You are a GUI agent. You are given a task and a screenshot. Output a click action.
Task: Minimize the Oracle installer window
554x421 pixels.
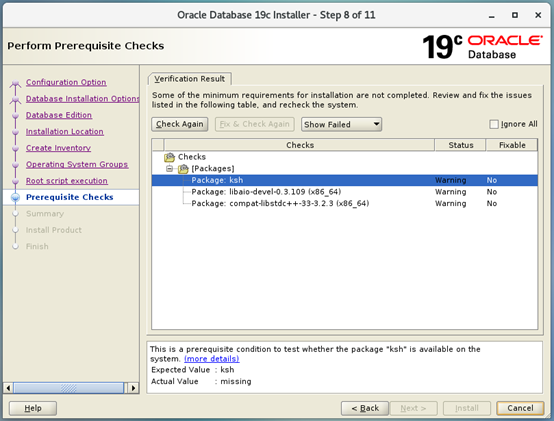click(491, 16)
